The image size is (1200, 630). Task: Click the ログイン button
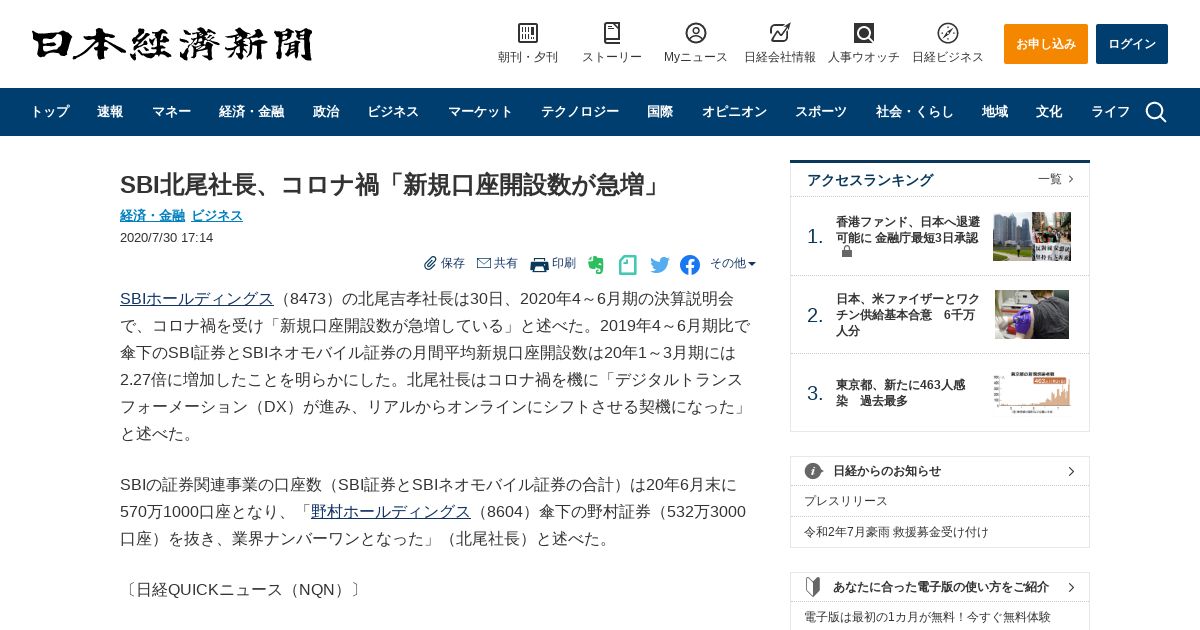1132,44
